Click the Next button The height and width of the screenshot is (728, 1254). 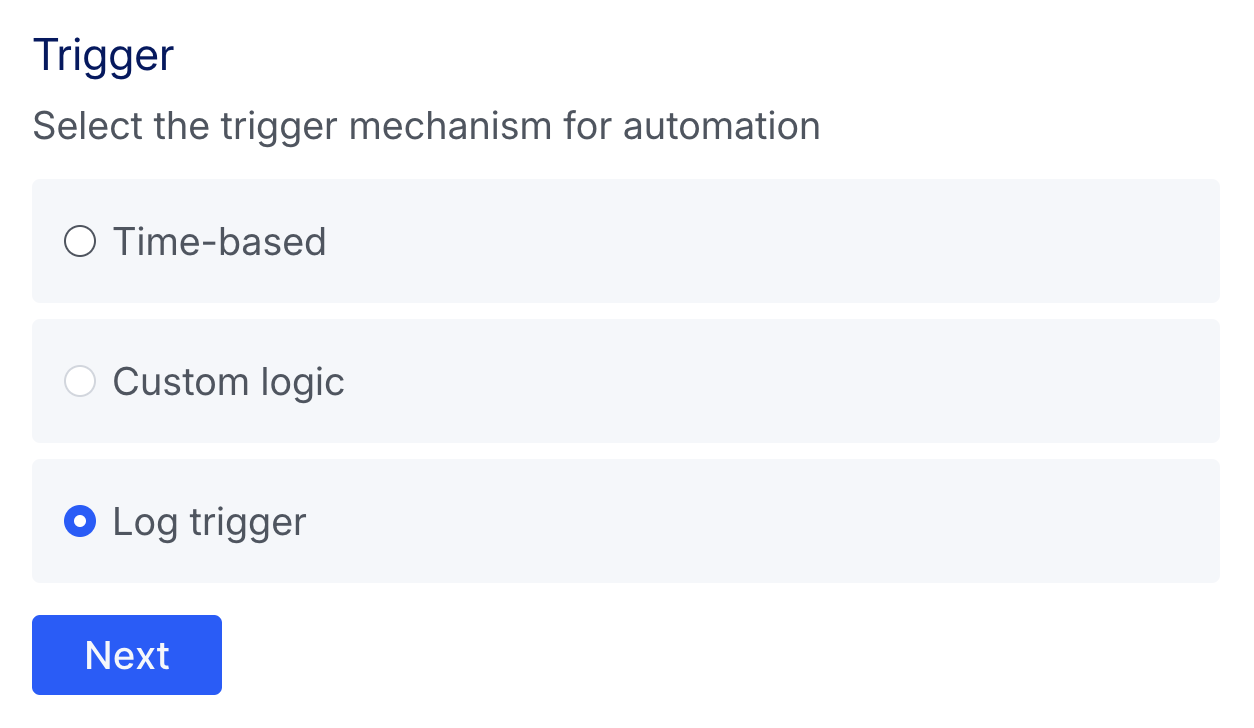127,655
